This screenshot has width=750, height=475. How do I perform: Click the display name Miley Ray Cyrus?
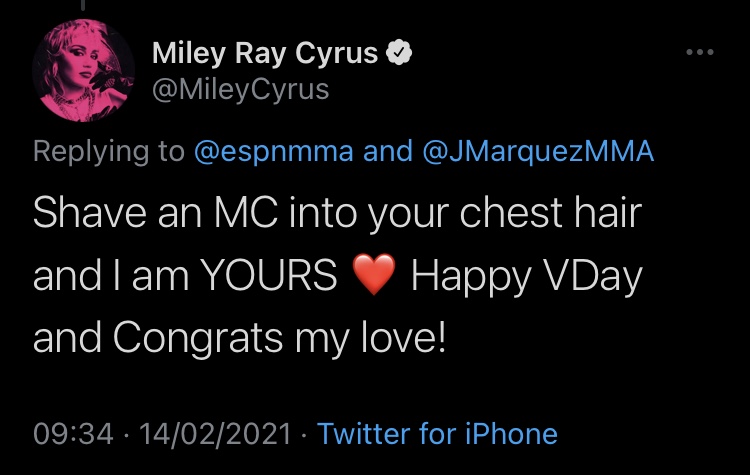pos(265,53)
